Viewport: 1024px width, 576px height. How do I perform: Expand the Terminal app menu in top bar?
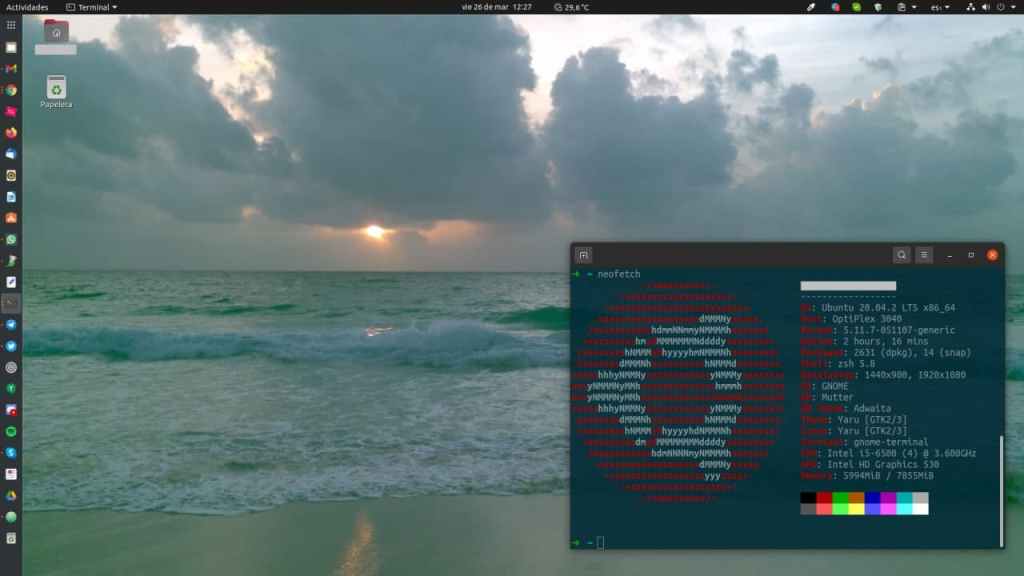(x=91, y=7)
